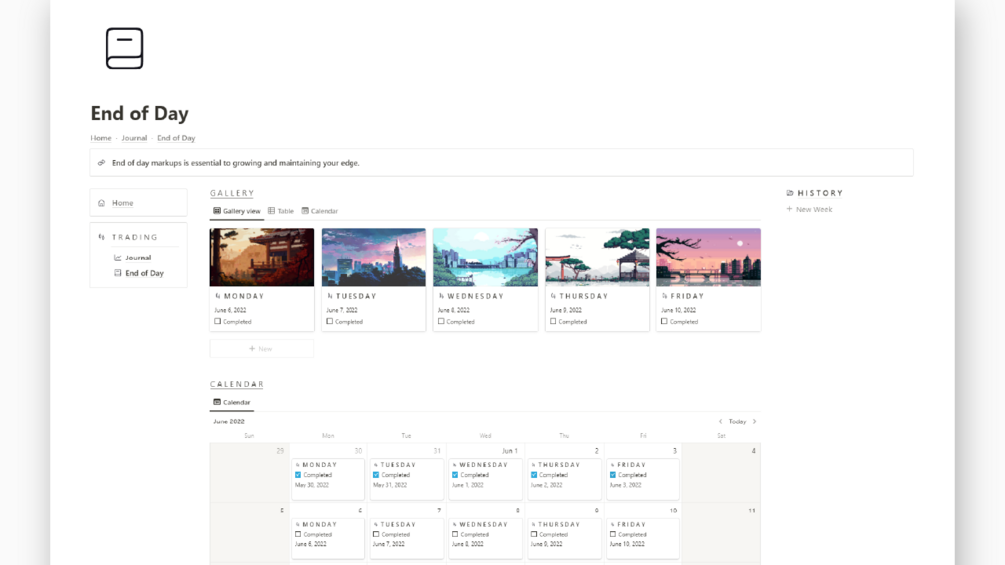Select the Calendar tab under Calendar section

(231, 402)
